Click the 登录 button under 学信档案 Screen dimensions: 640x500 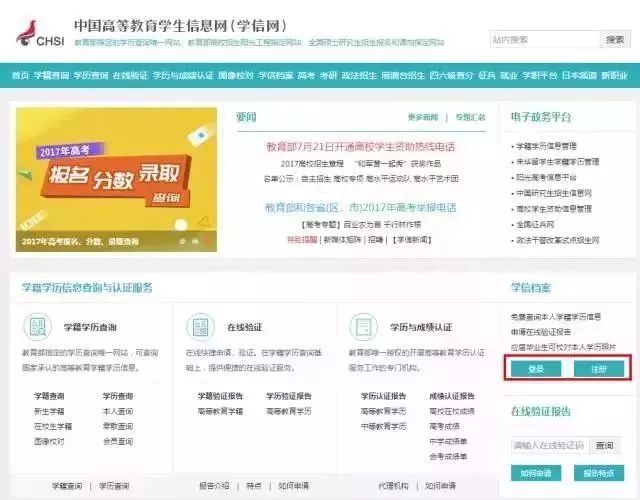click(x=536, y=369)
